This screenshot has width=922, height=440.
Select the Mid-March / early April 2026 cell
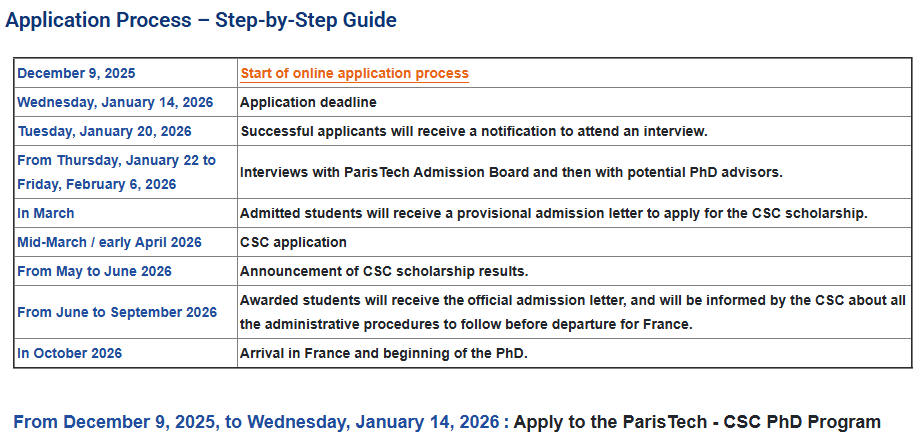(109, 242)
